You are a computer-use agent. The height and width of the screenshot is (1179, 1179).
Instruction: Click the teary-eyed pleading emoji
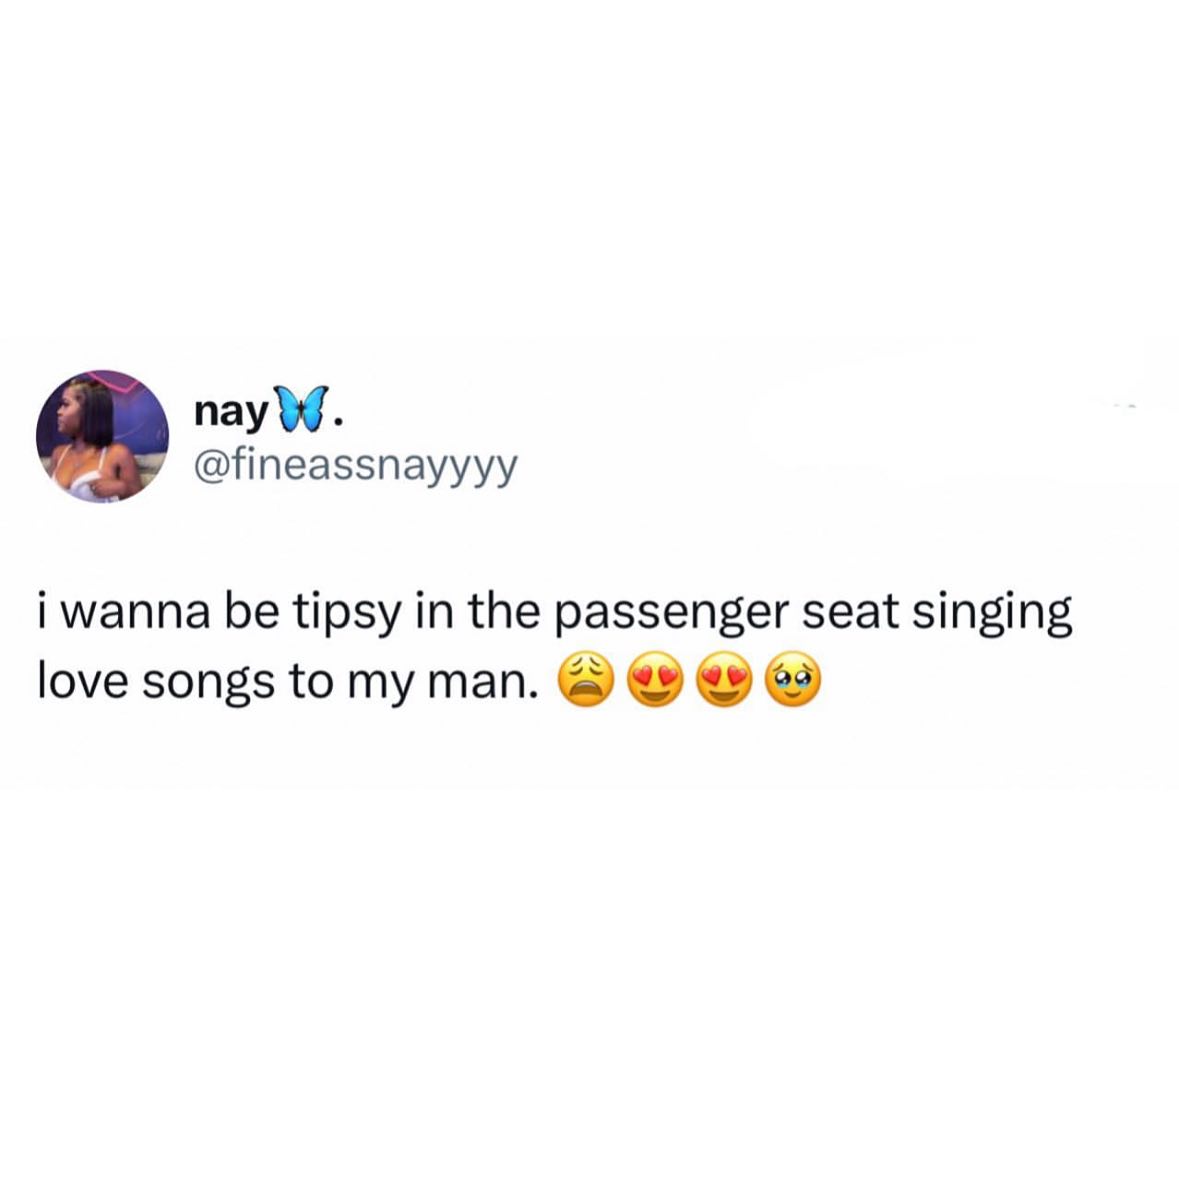click(793, 680)
